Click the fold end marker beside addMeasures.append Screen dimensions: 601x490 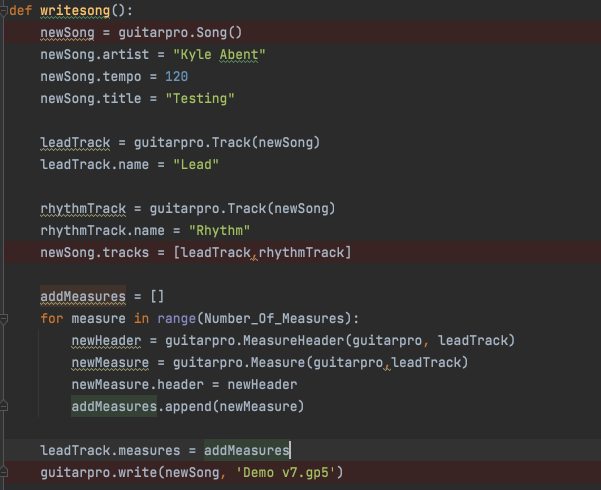click(4, 406)
